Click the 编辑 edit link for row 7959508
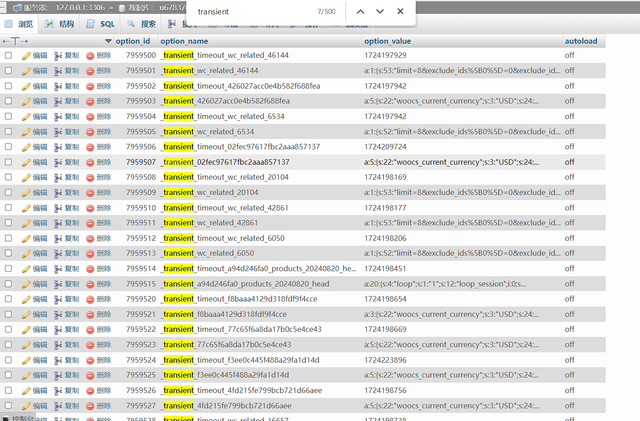This screenshot has width=640, height=421. tap(40, 177)
